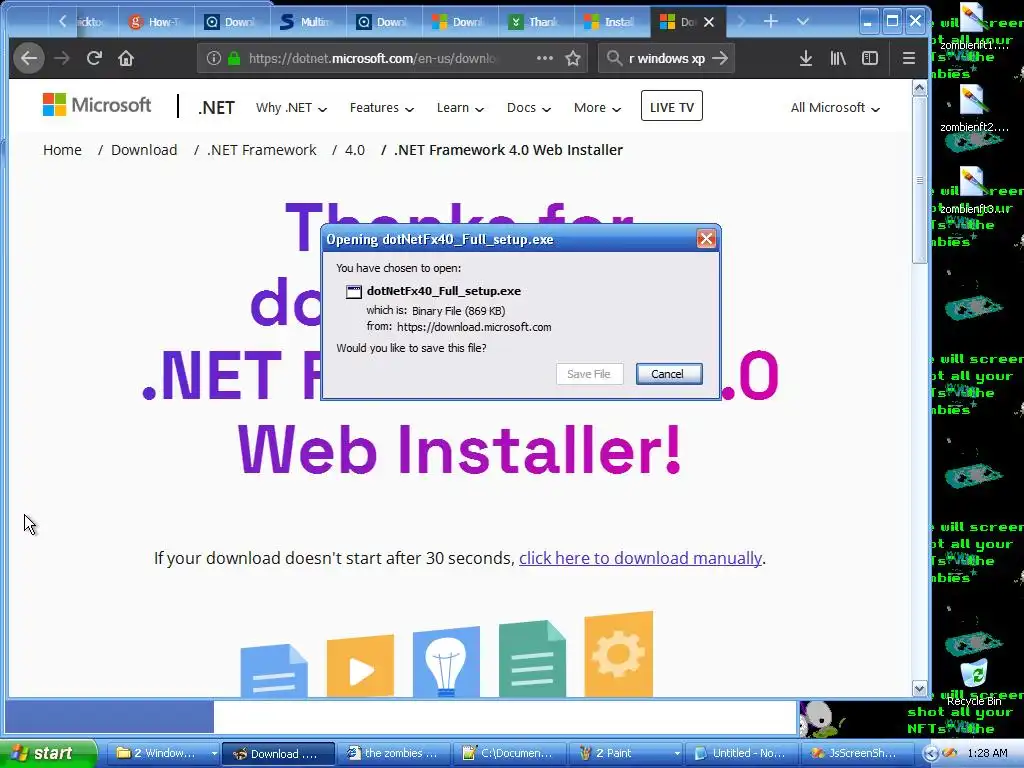List all tabs dropdown chevron
Image resolution: width=1024 pixels, height=768 pixels.
[x=803, y=22]
